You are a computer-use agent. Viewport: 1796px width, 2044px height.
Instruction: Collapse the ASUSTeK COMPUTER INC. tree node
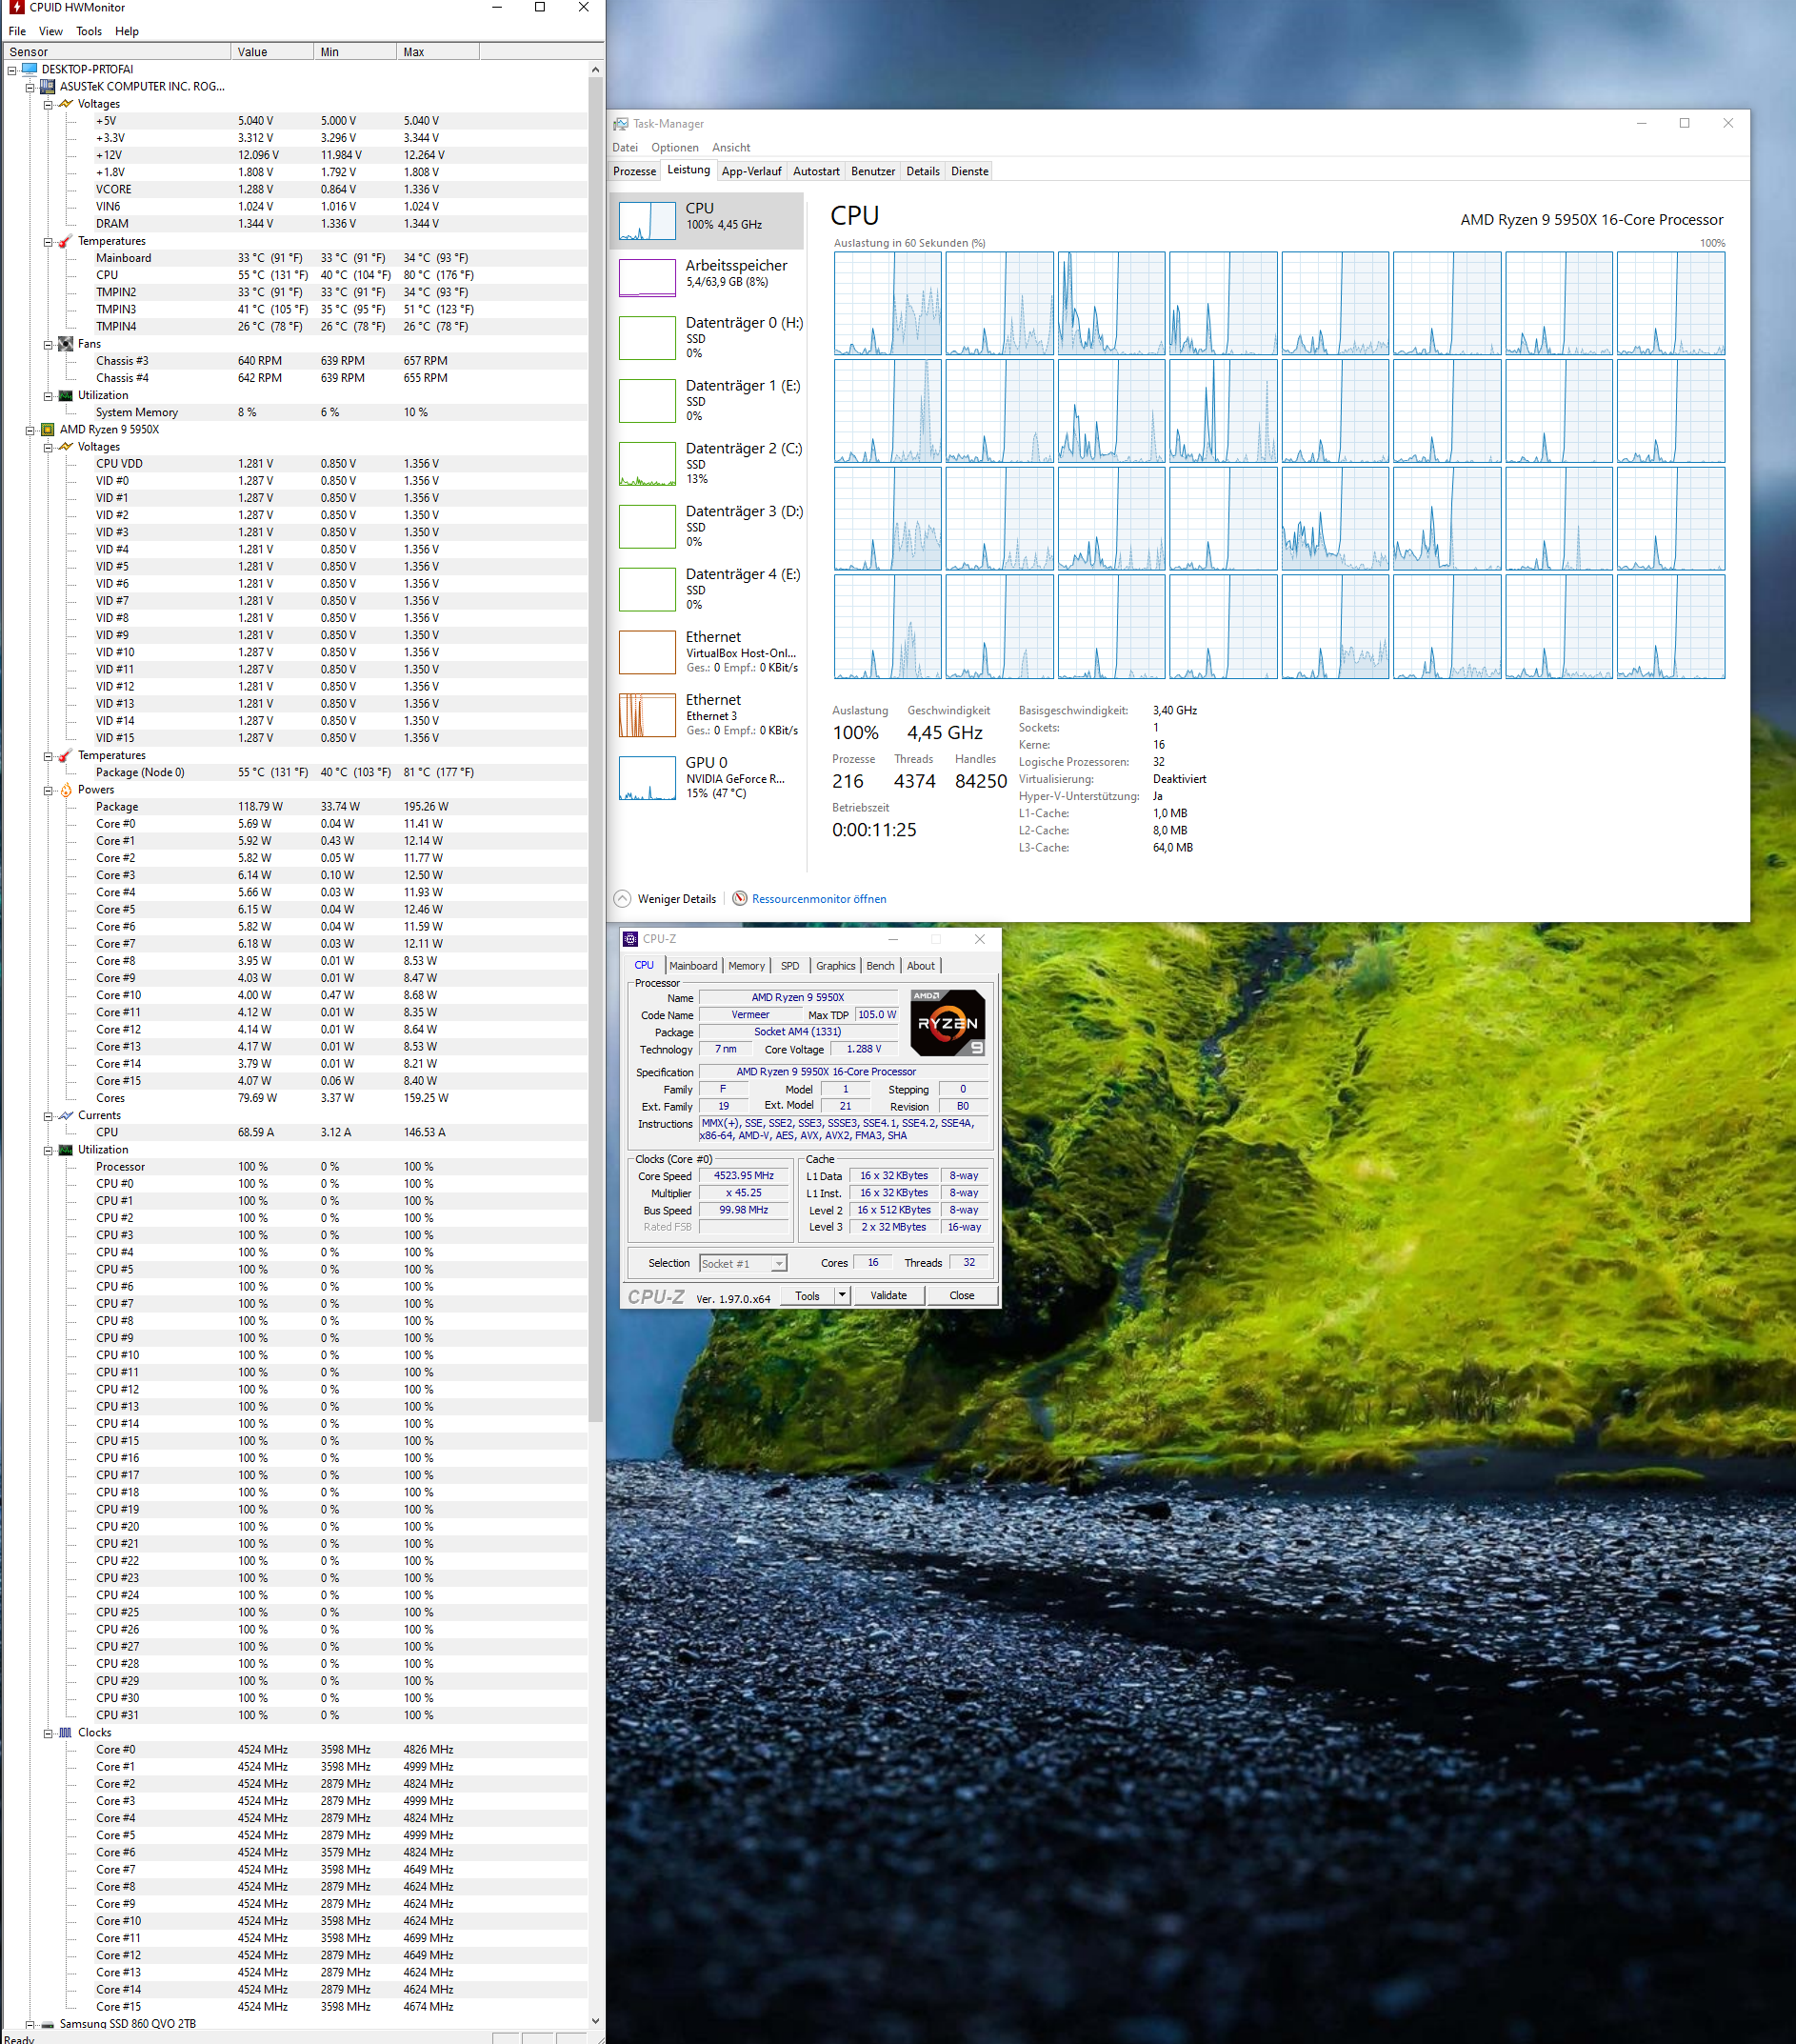coord(30,87)
